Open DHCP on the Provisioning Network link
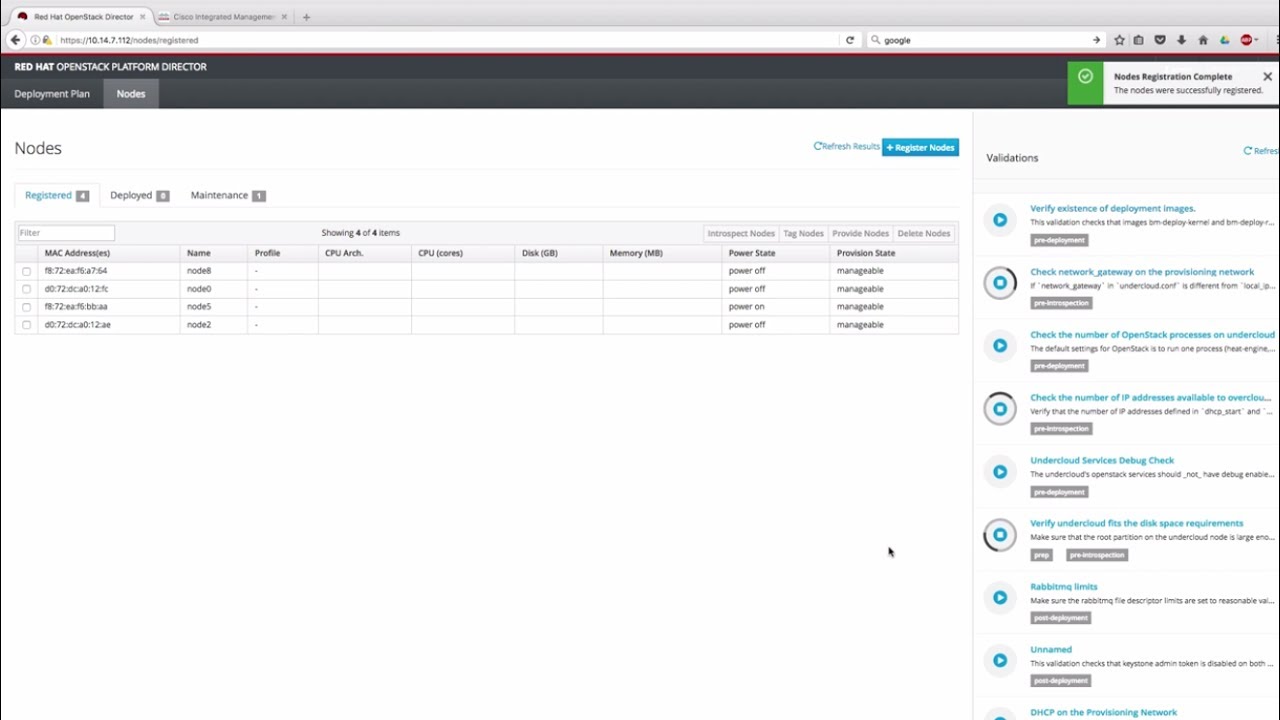The width and height of the screenshot is (1280, 720). click(1103, 712)
